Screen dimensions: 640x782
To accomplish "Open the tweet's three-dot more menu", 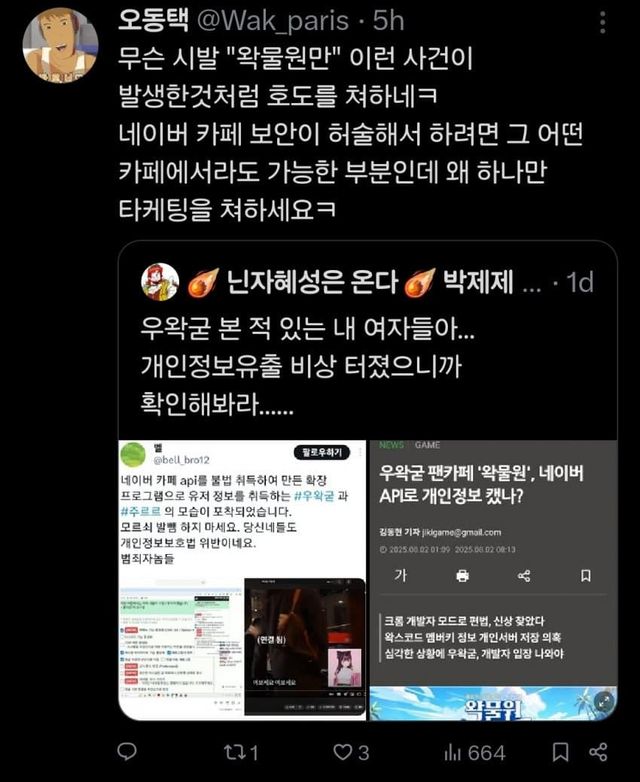I will click(x=603, y=22).
